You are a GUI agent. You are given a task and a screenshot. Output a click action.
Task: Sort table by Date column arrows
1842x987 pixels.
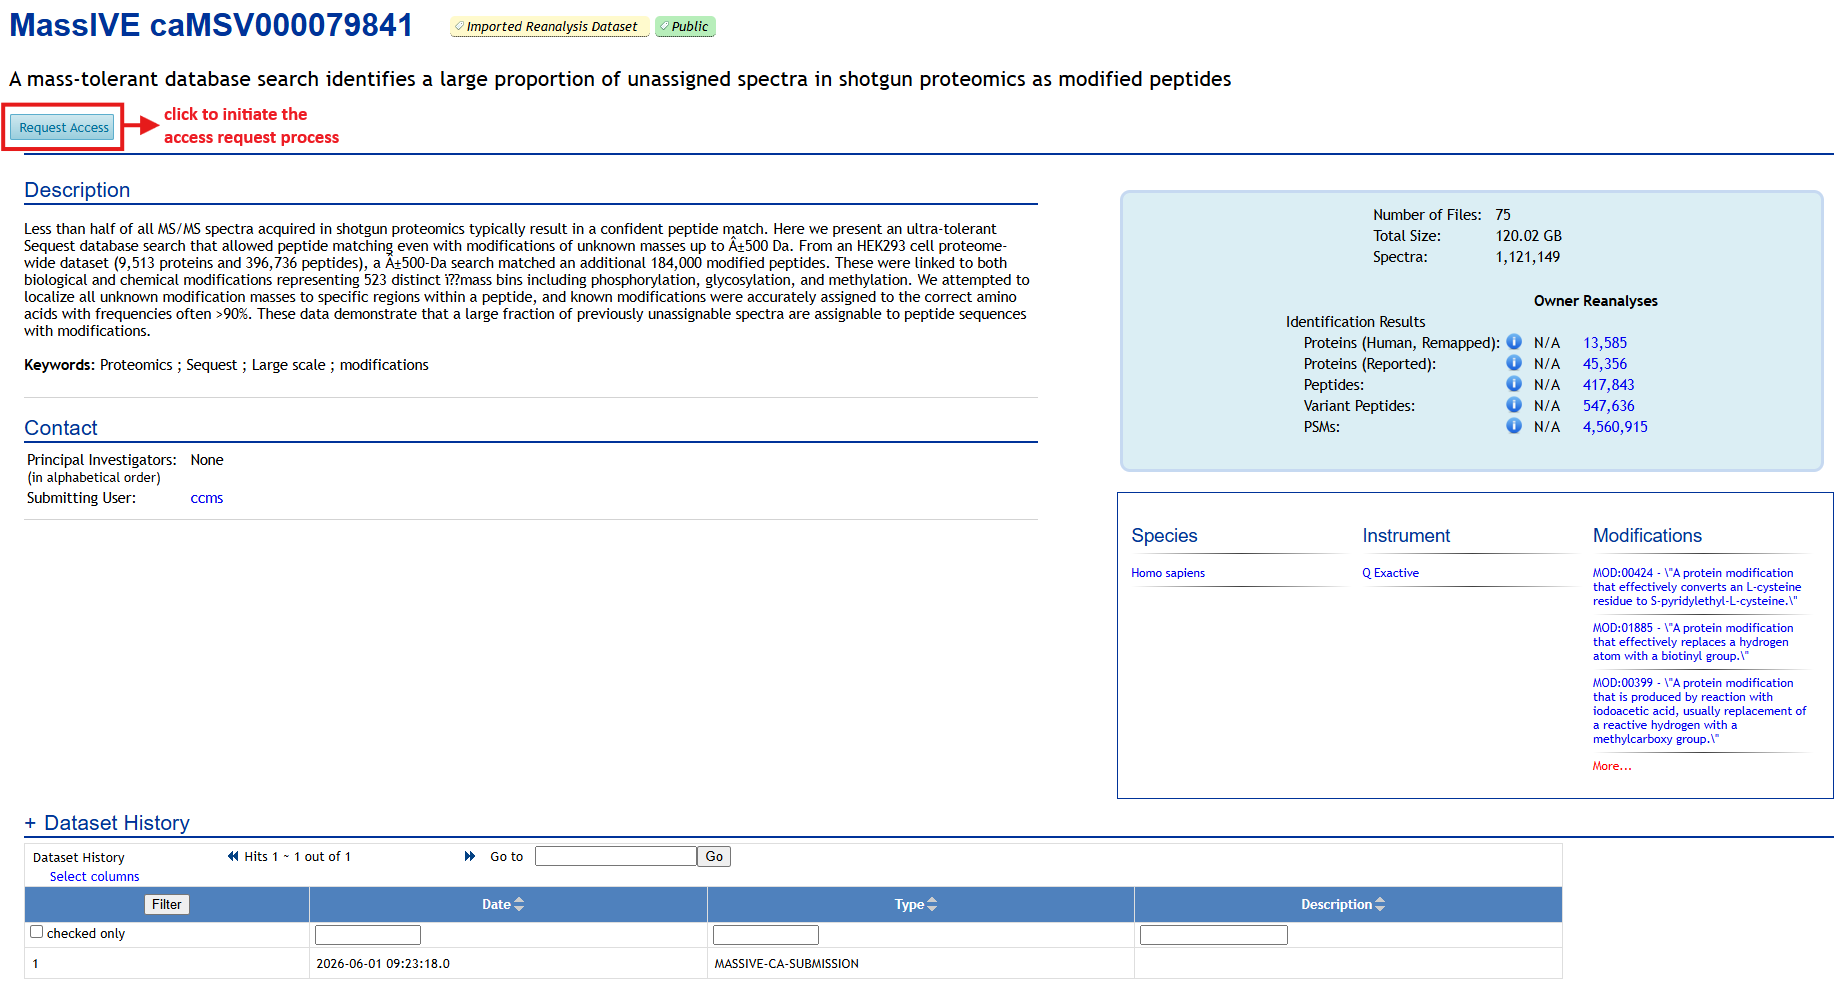[519, 904]
